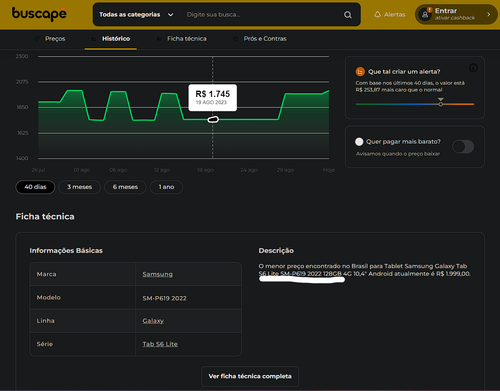This screenshot has height=391, width=500.
Task: Click the 'Que tal criar um alerta?' title
Action: click(x=404, y=72)
